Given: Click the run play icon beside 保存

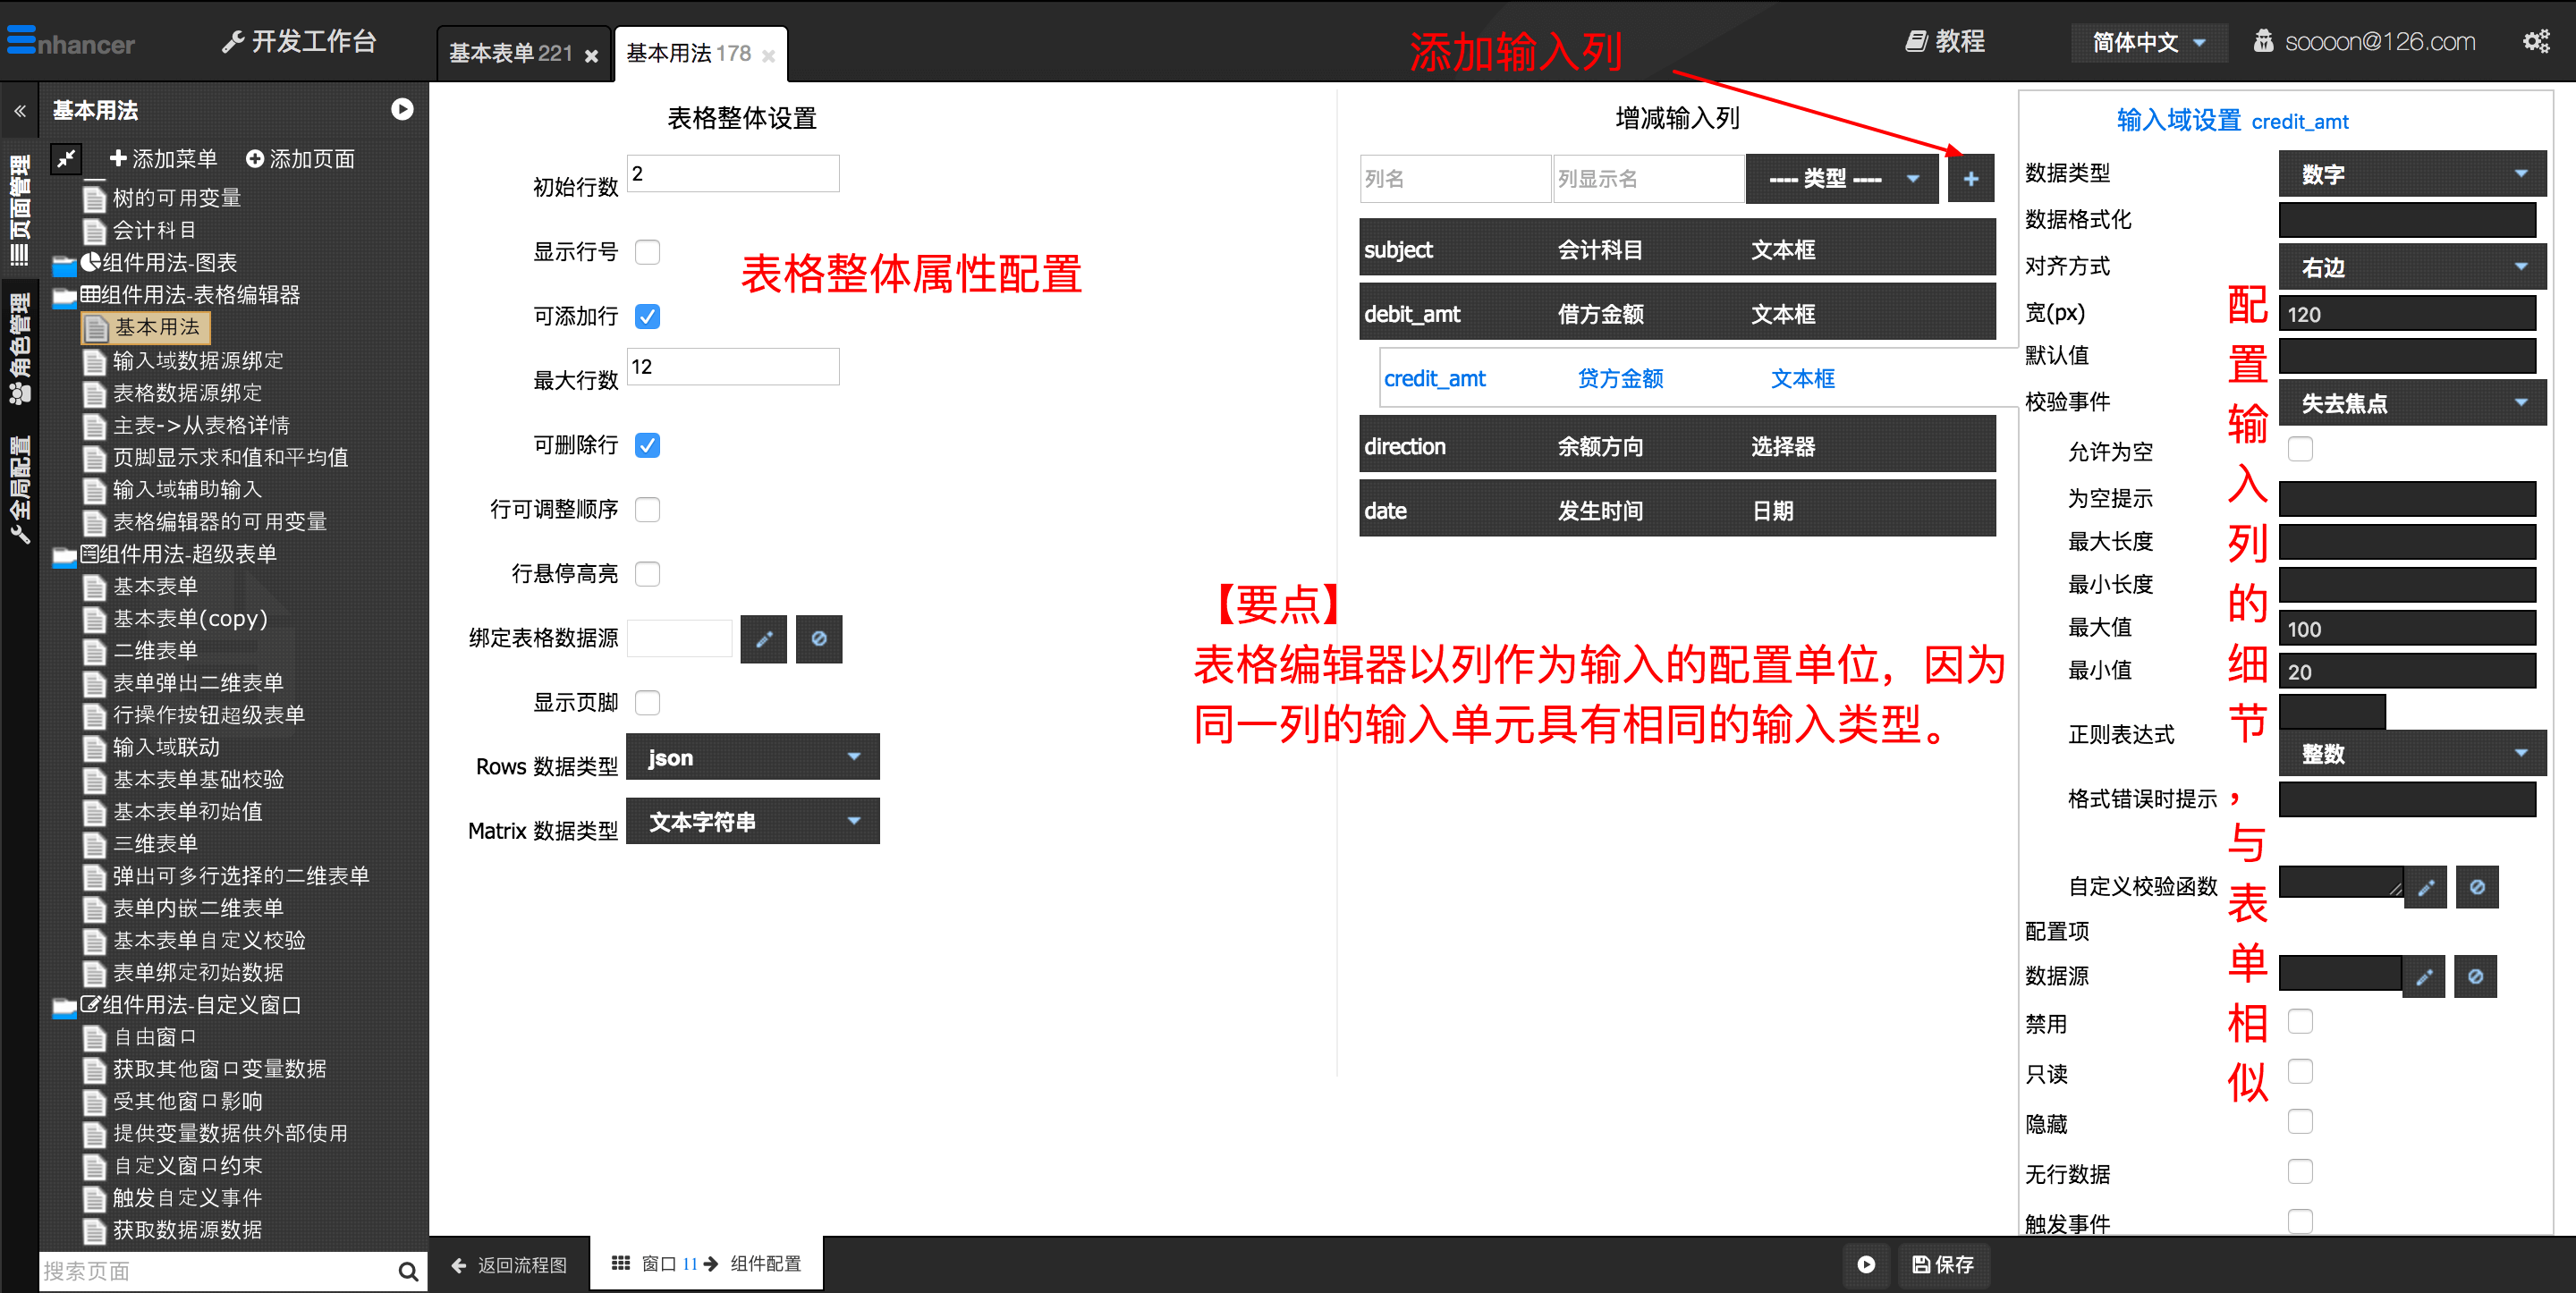Looking at the screenshot, I should [1865, 1264].
